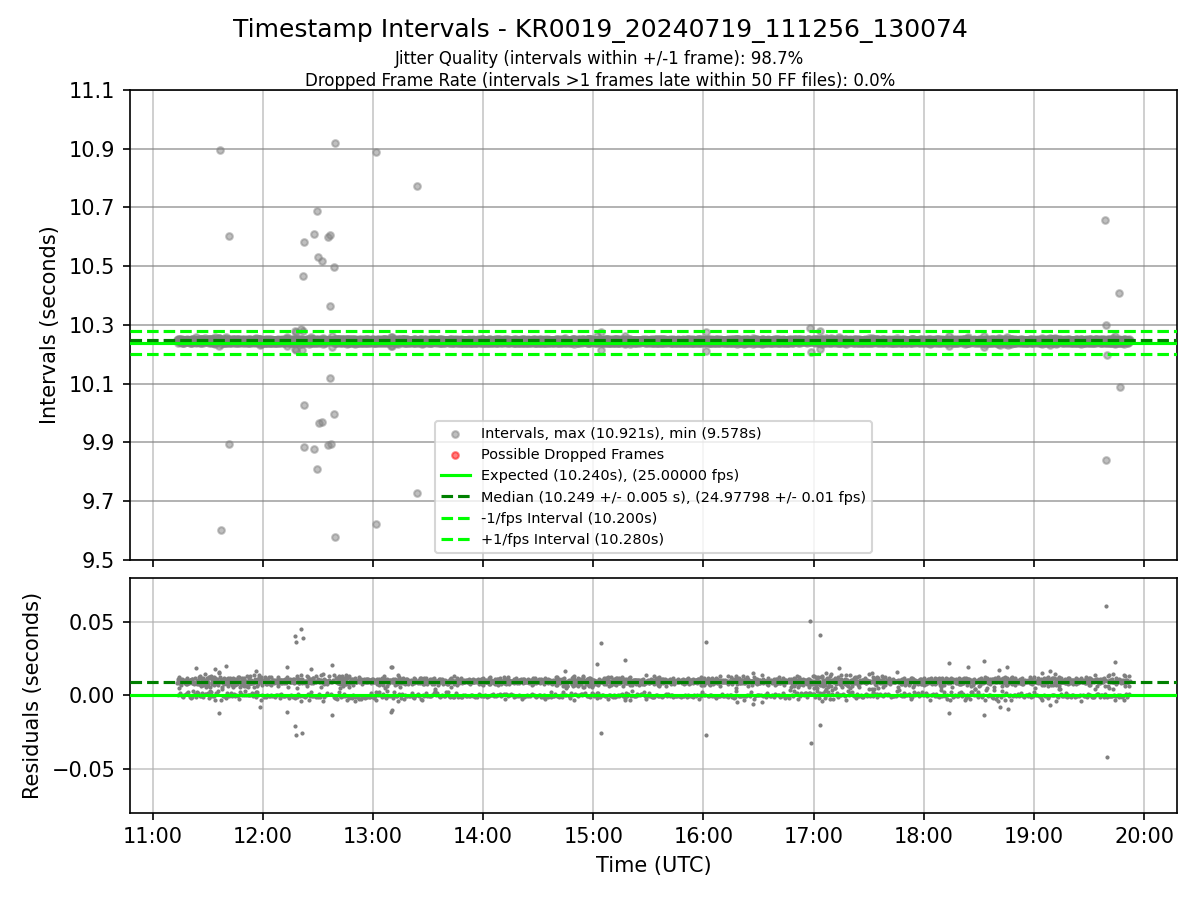Screen dimensions: 1200x900
Task: Click the 19:00 time tick label
Action: coord(1033,835)
